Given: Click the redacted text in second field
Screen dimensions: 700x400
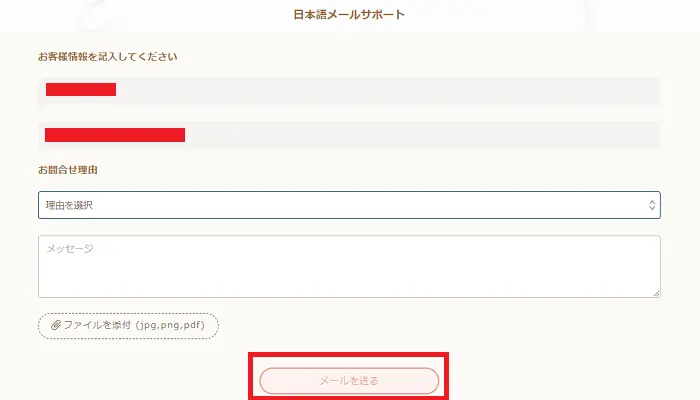Looking at the screenshot, I should [115, 135].
